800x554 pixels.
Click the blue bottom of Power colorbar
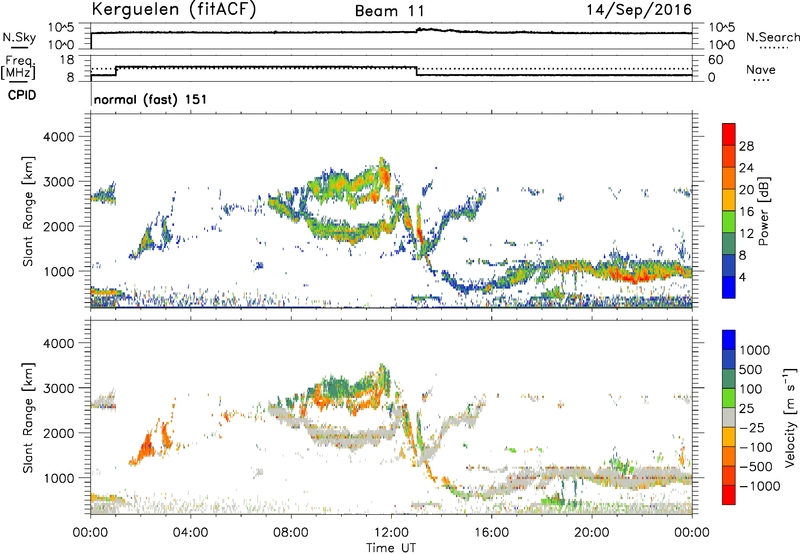729,287
